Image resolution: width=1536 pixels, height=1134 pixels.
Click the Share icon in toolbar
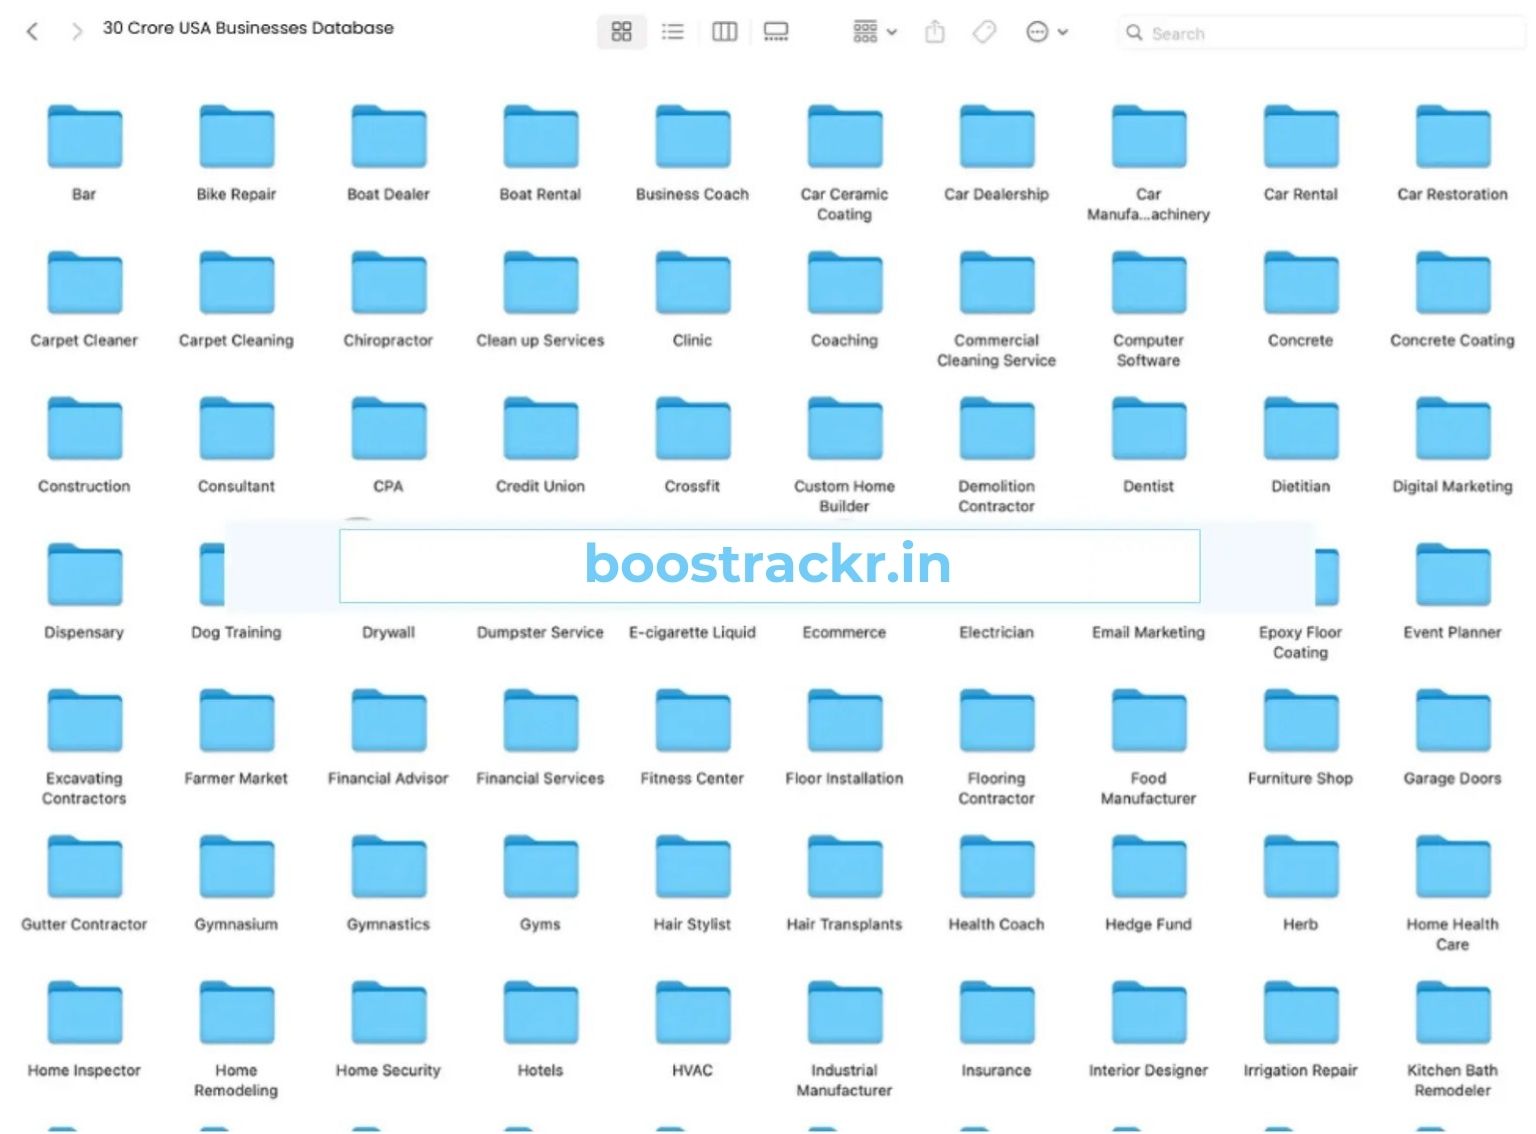pos(935,32)
